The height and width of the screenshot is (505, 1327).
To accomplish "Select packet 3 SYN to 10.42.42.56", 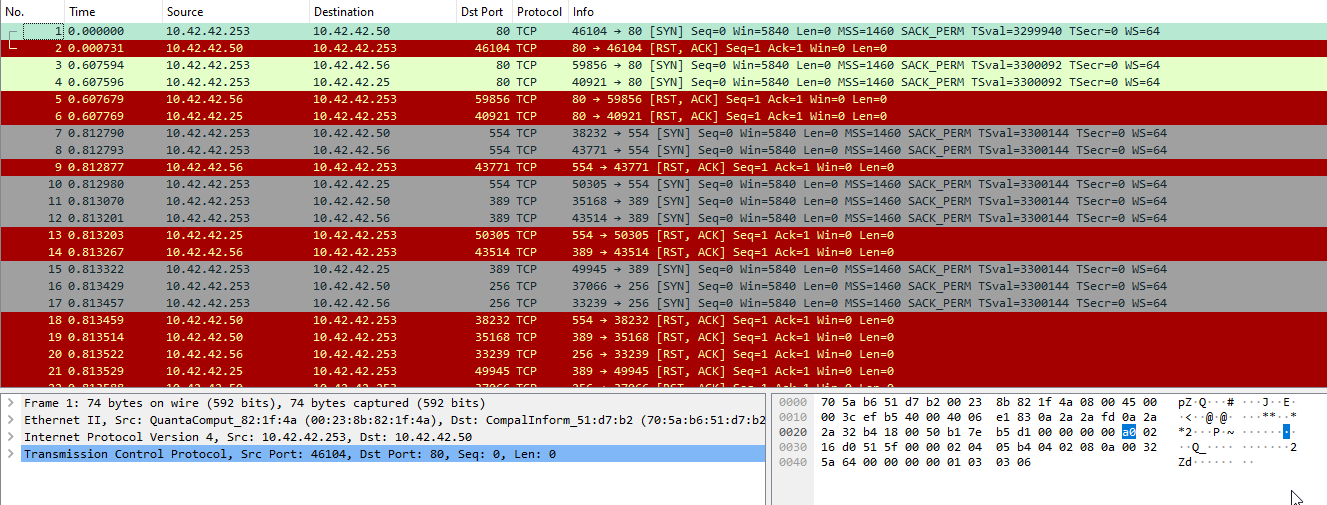I will tap(663, 65).
